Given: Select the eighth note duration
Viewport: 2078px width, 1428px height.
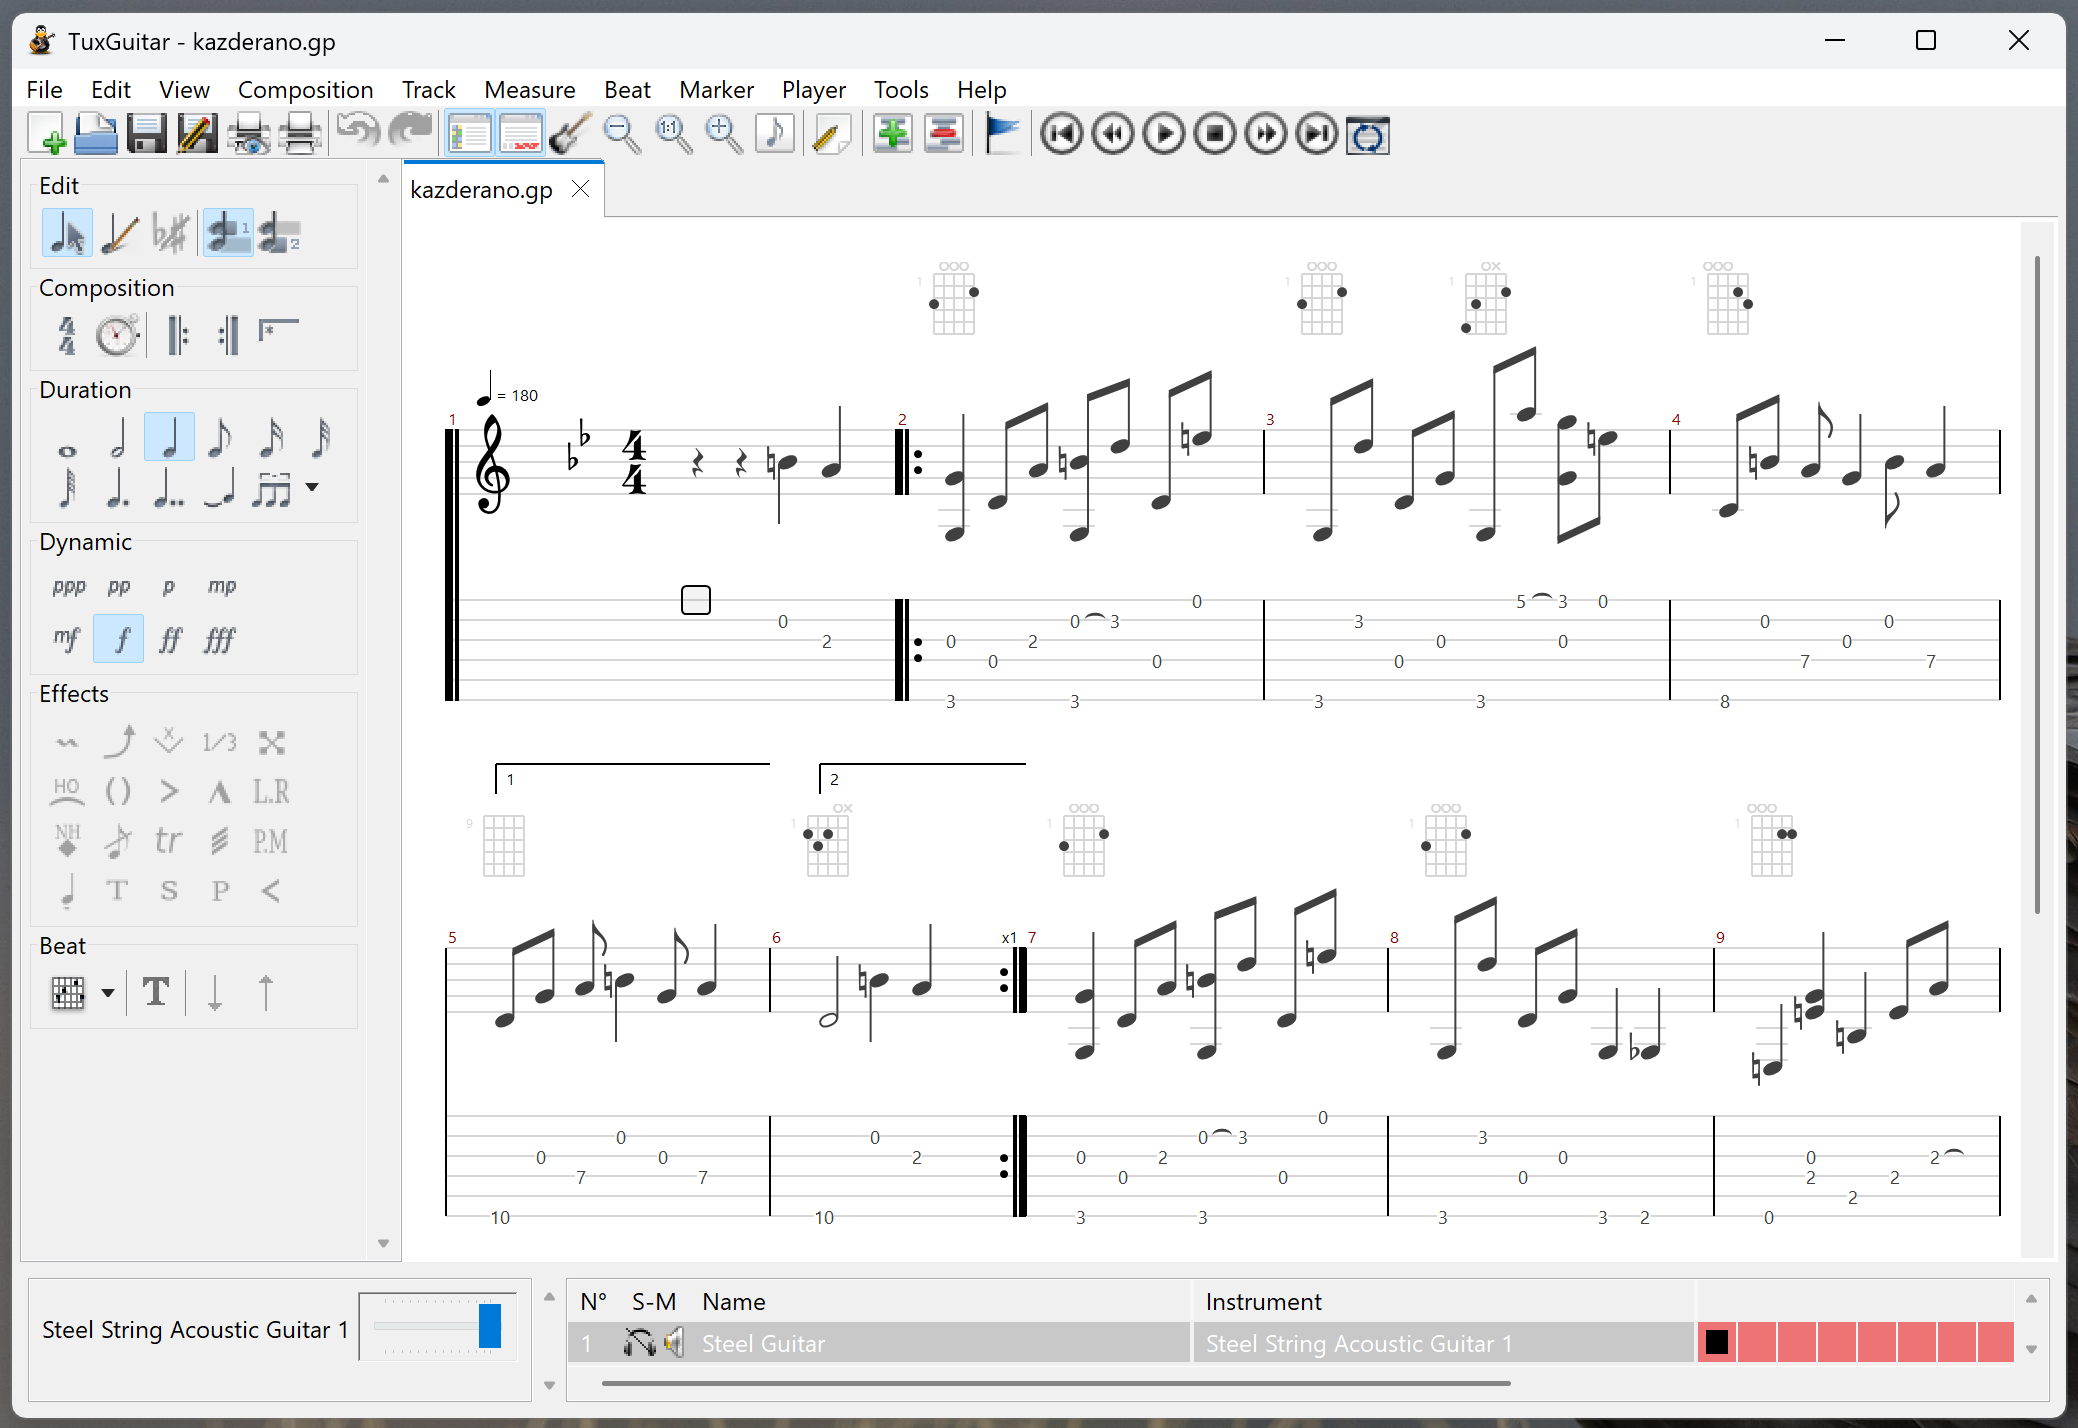Looking at the screenshot, I should (x=220, y=438).
